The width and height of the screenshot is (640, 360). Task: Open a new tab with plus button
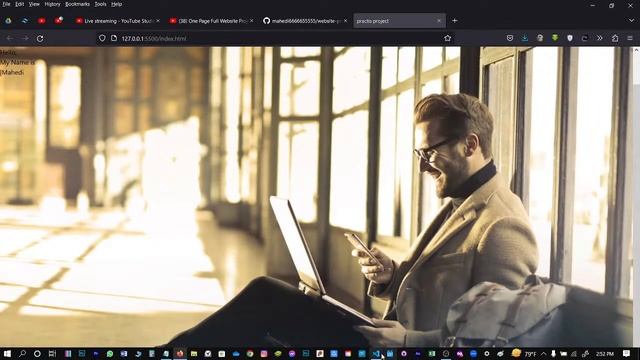click(x=455, y=21)
